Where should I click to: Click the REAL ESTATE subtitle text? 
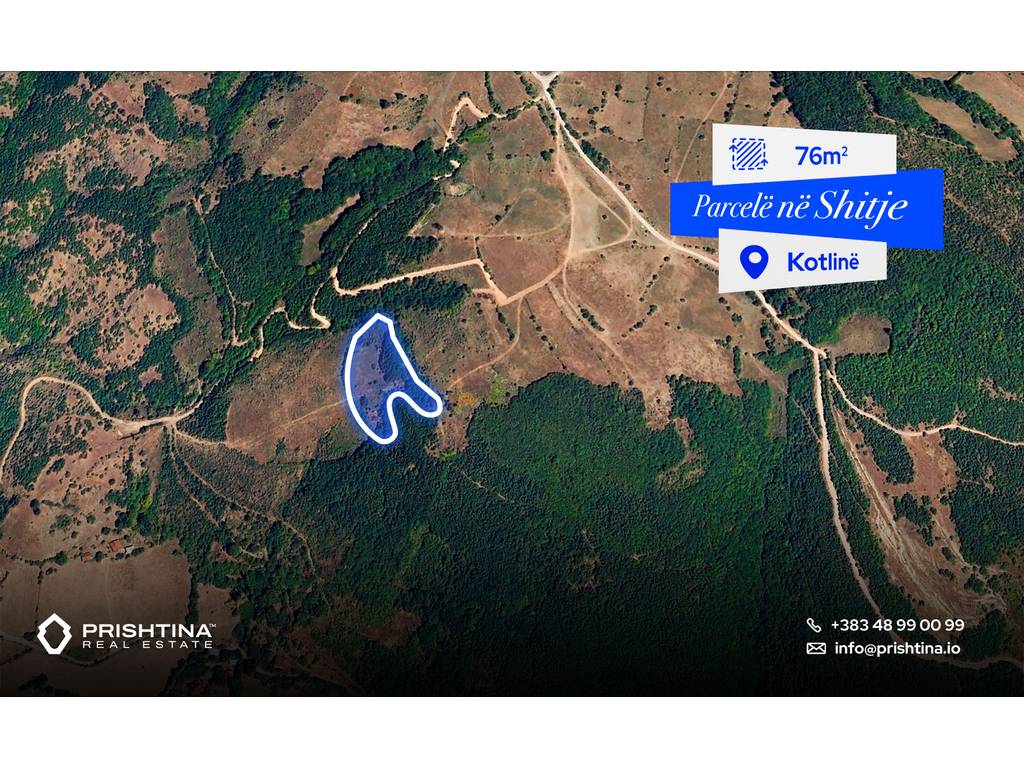coord(148,645)
